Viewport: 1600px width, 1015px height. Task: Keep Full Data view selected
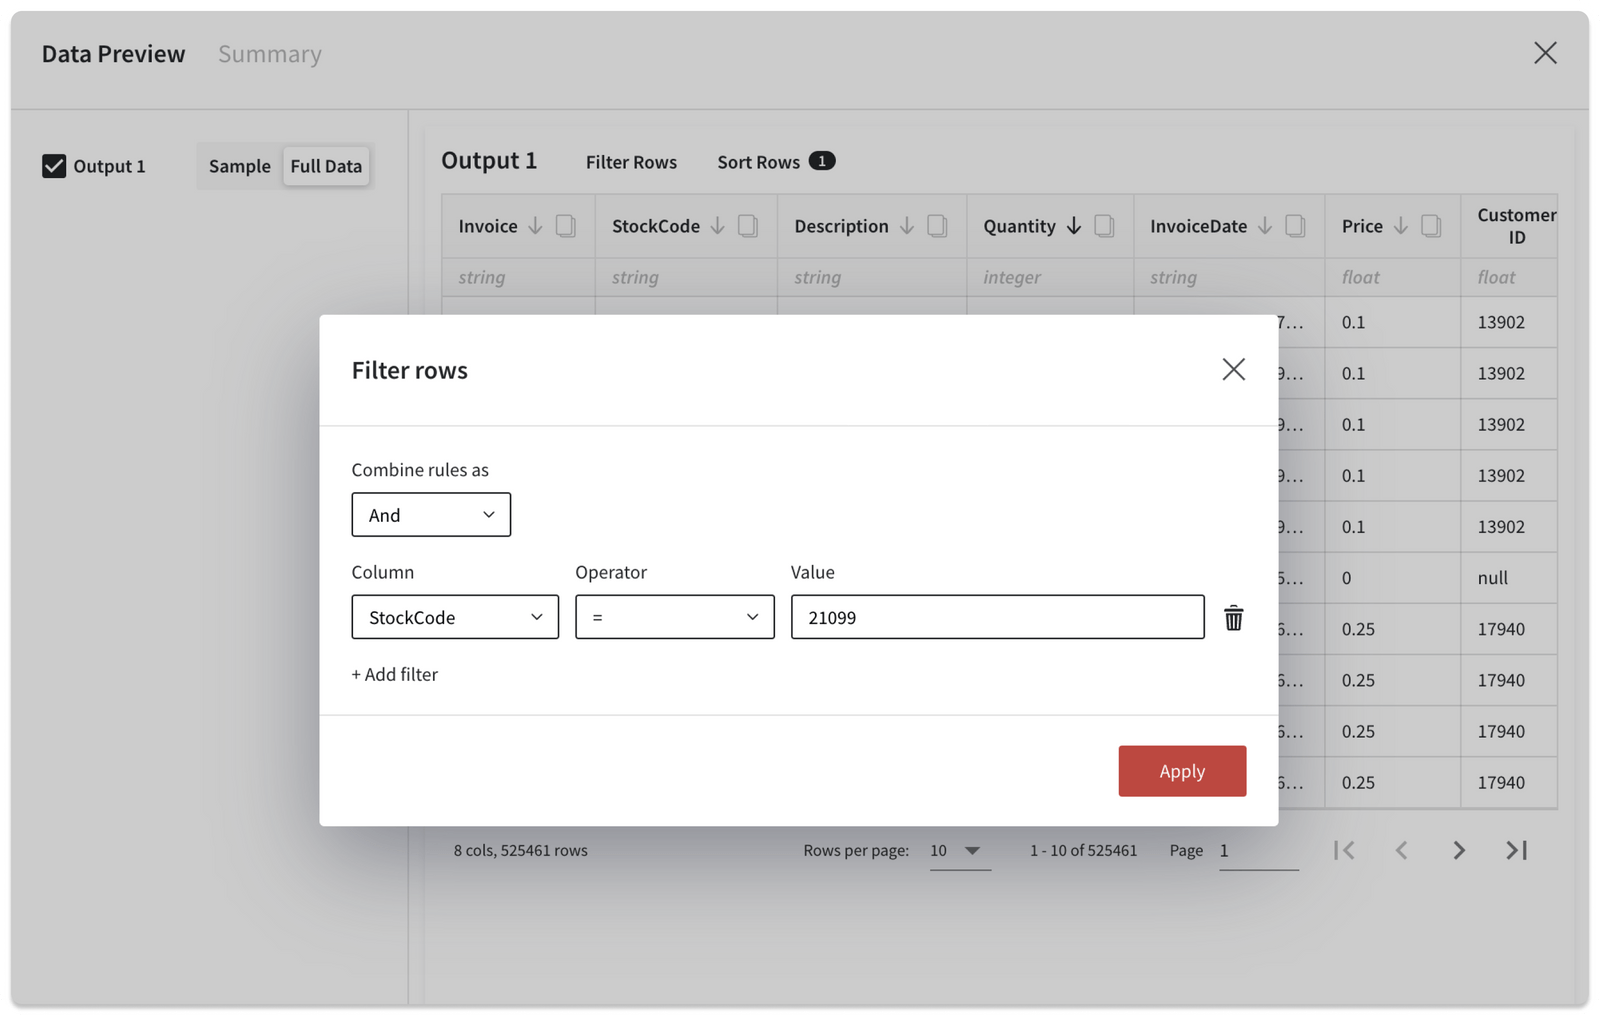coord(325,166)
